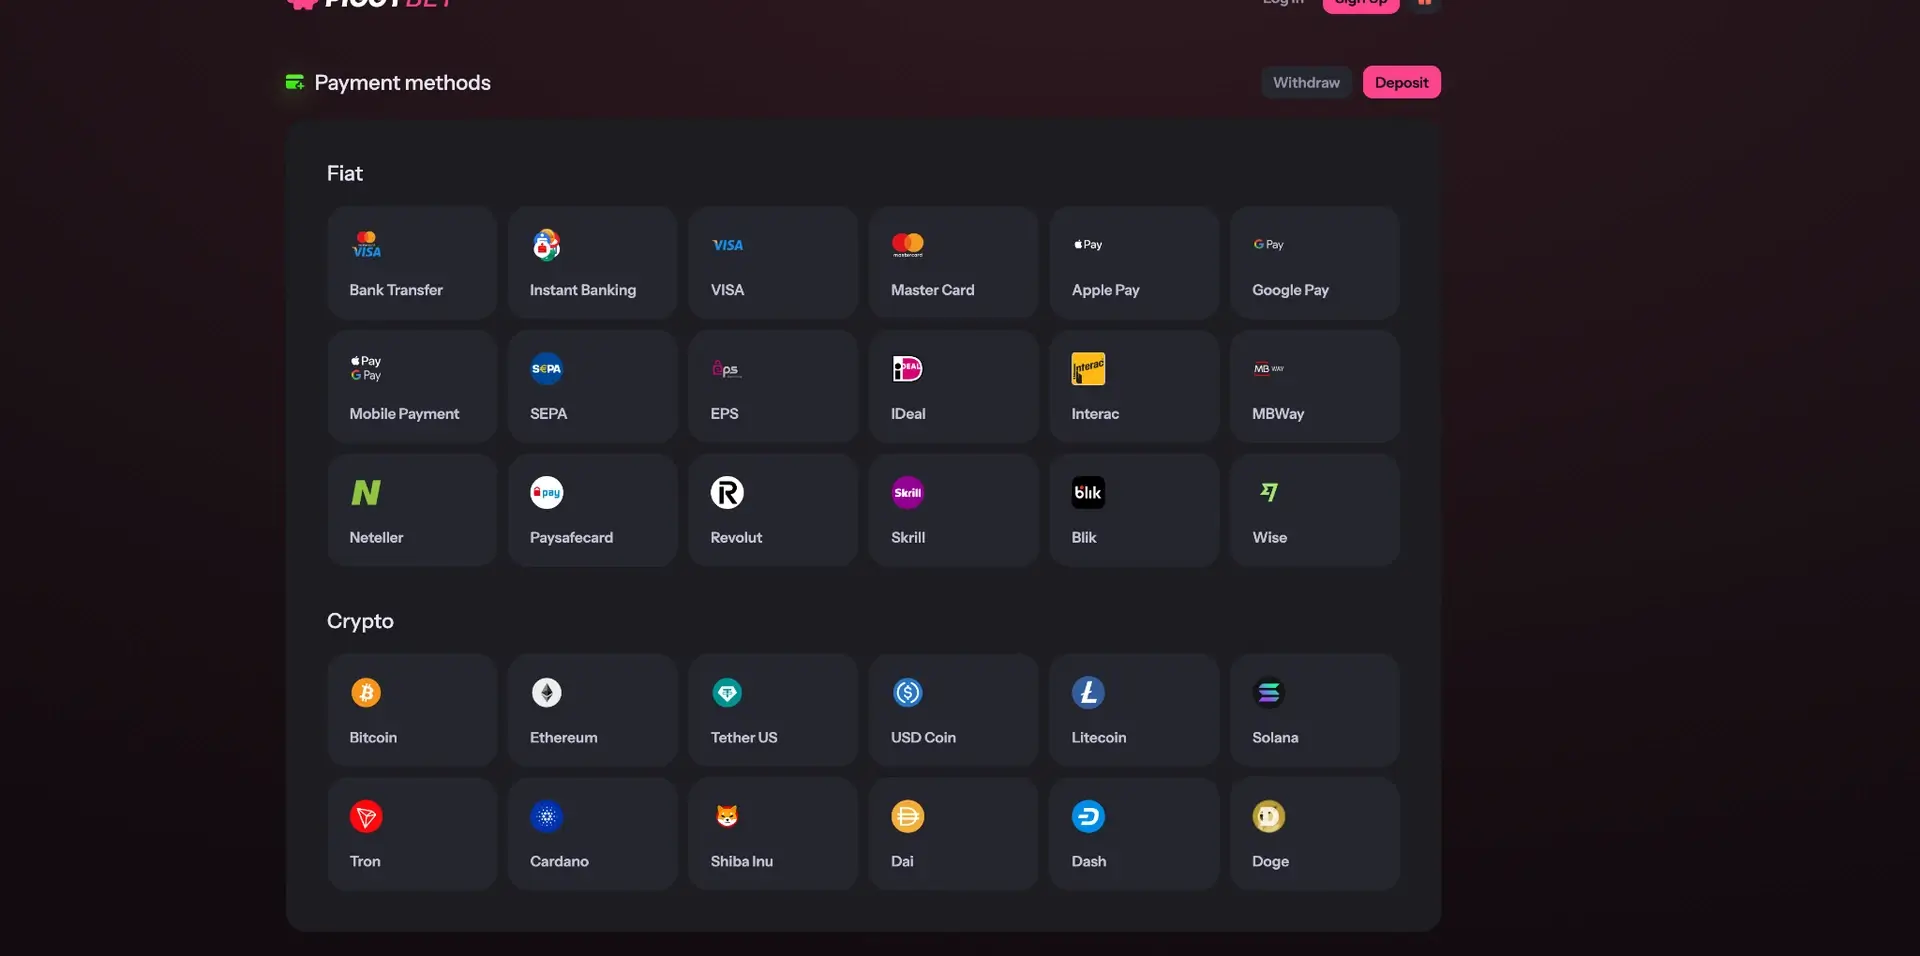Choose the Revolut R icon
Viewport: 1920px width, 956px height.
[727, 493]
